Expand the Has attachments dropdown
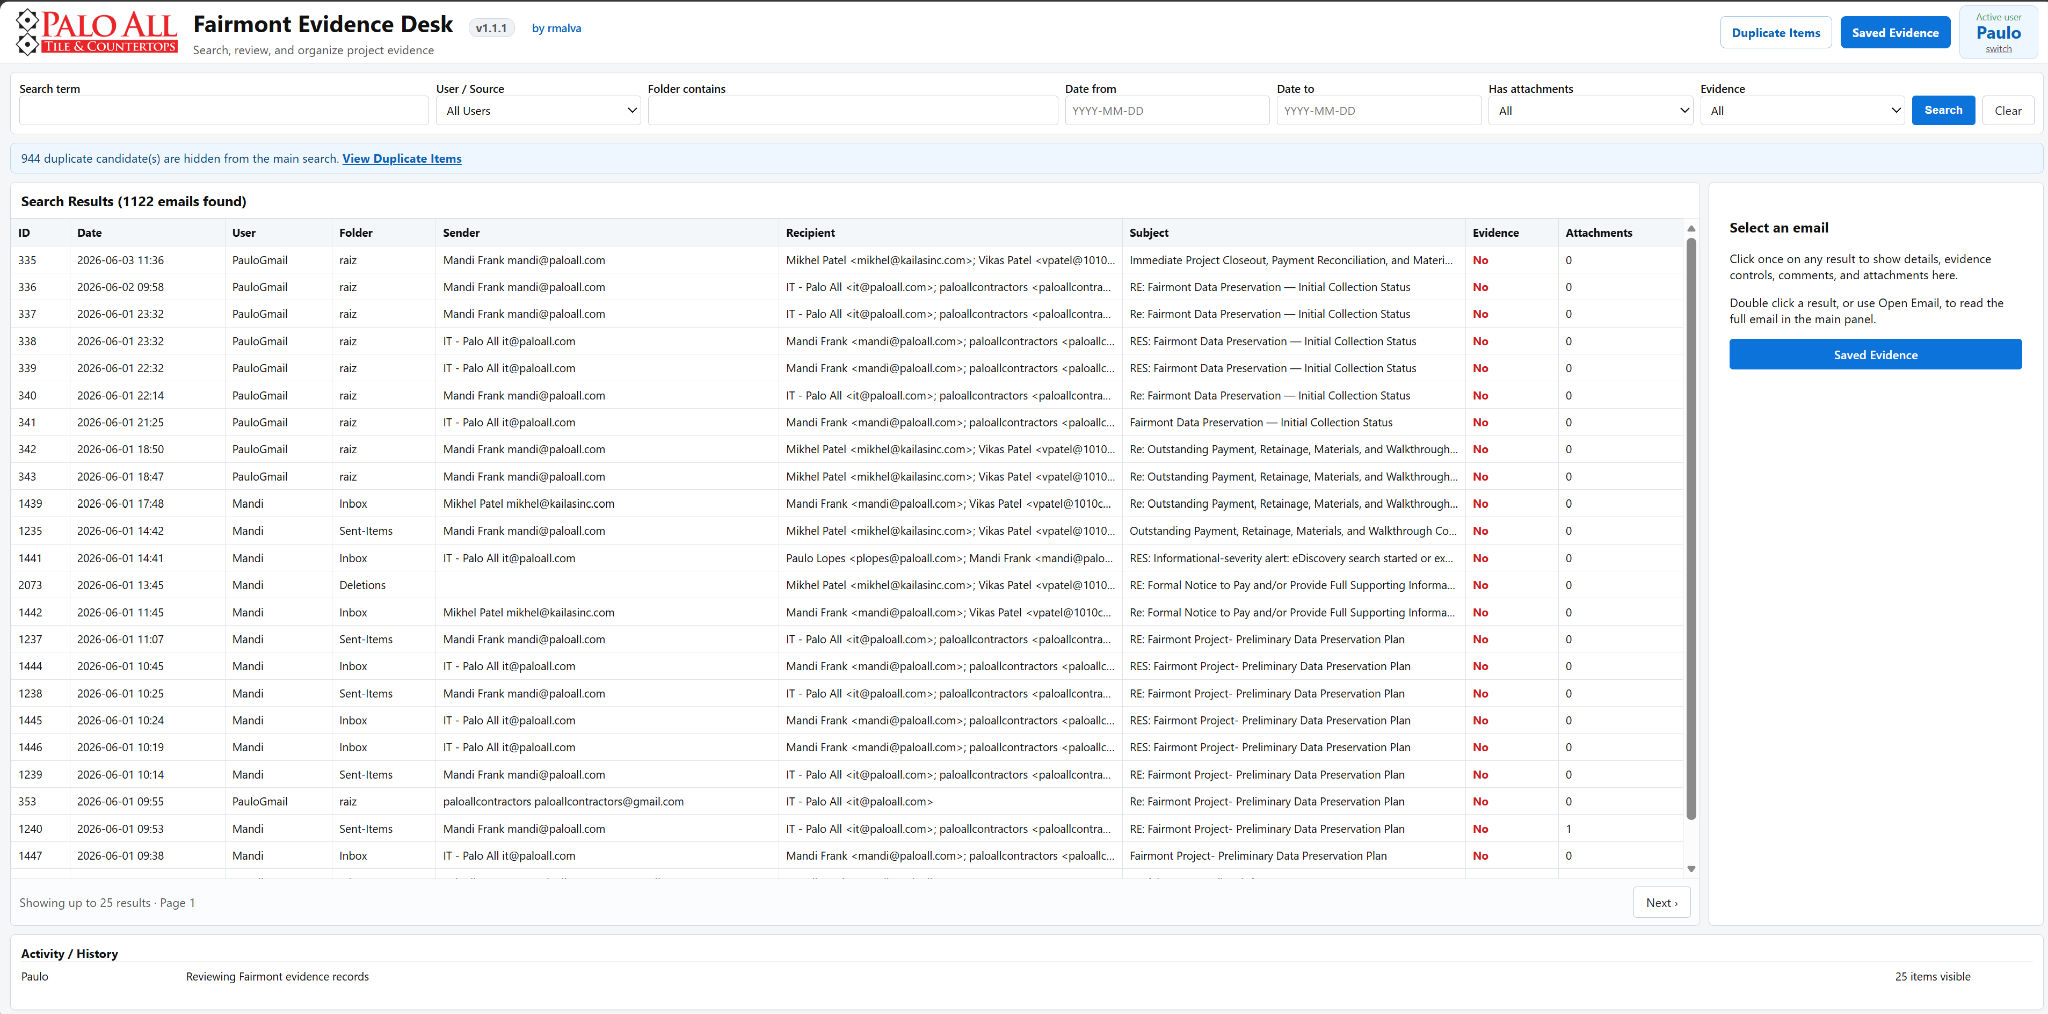 pyautogui.click(x=1590, y=111)
